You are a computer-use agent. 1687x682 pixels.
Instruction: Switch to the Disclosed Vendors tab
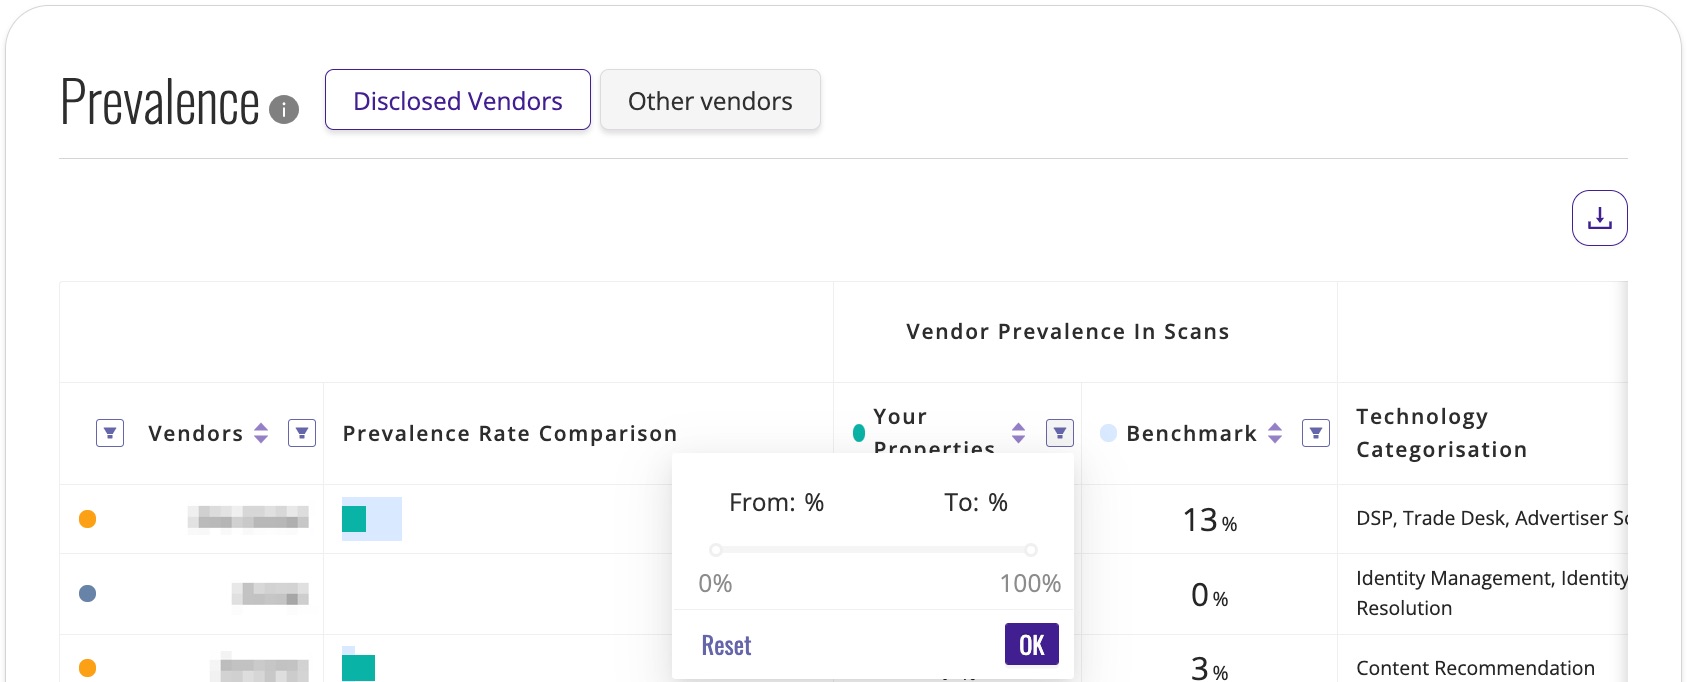pos(458,100)
